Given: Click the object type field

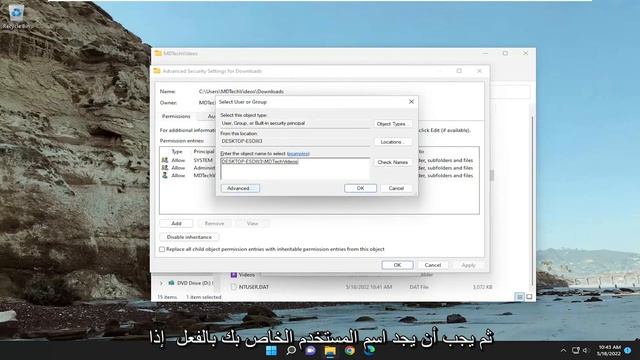Looking at the screenshot, I should pos(295,123).
